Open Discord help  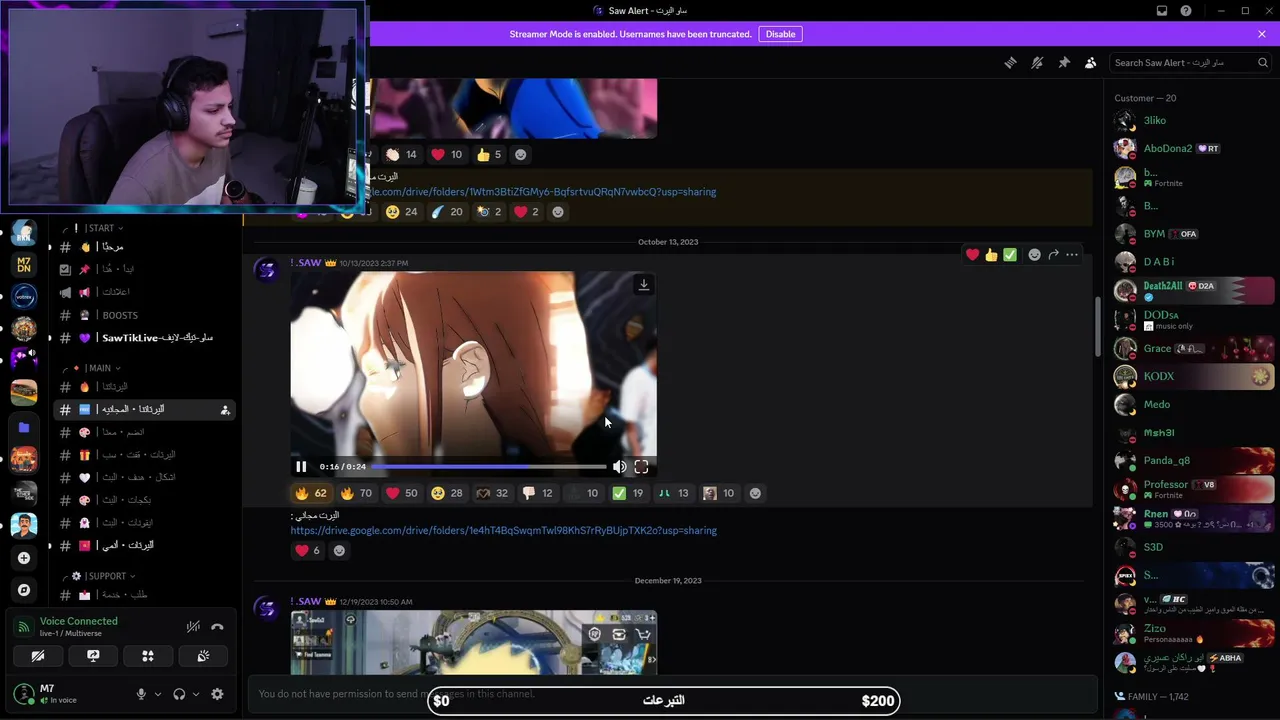[x=1186, y=11]
